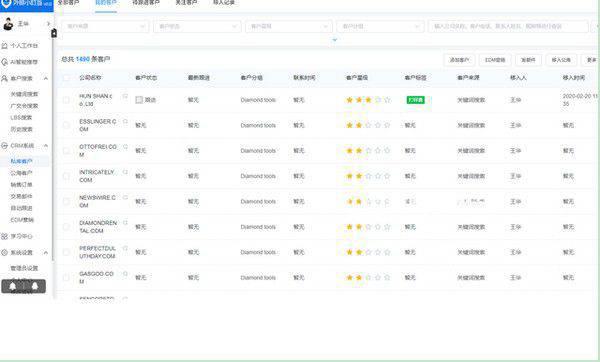Open LBS搜索 in the sidebar
600x362 pixels.
[x=21, y=117]
